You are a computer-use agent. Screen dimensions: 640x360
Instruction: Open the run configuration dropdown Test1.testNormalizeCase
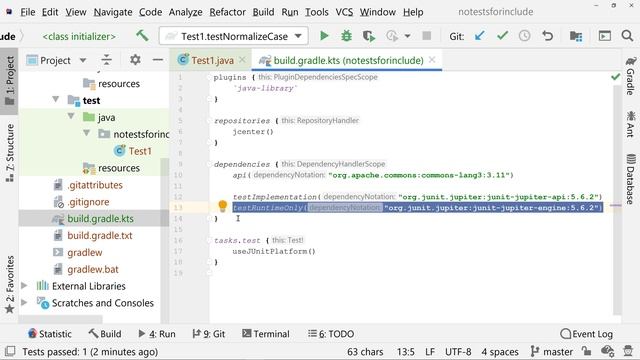(233, 36)
